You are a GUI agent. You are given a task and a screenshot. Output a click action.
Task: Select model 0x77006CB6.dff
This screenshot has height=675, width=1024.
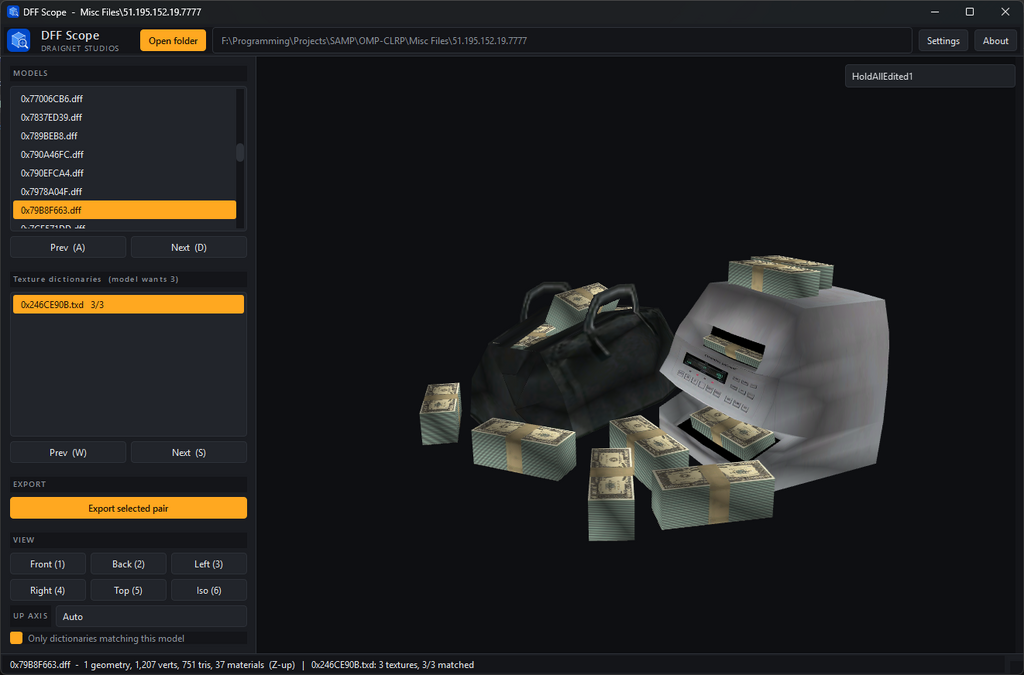(124, 99)
